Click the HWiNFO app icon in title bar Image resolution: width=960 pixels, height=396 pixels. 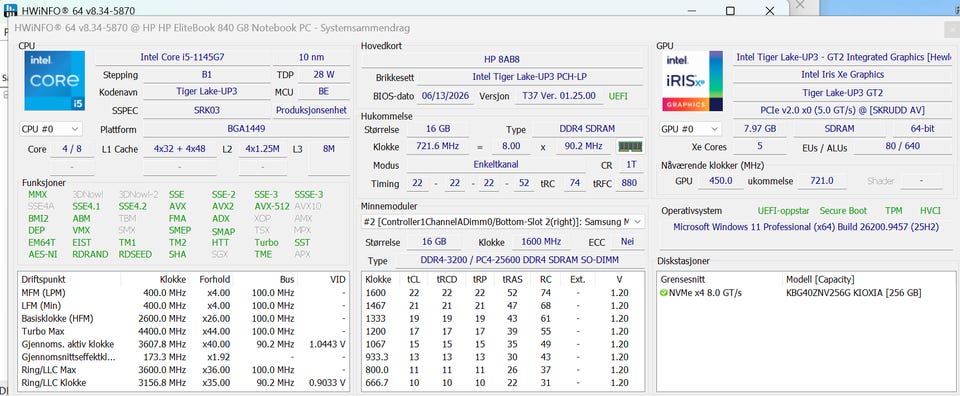pyautogui.click(x=10, y=11)
